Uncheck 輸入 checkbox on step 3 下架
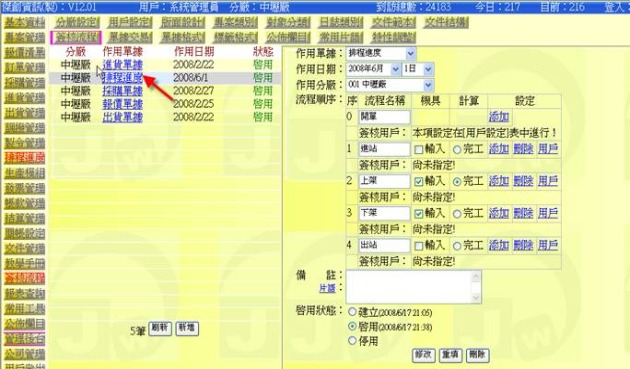This screenshot has height=369, width=630. (419, 214)
